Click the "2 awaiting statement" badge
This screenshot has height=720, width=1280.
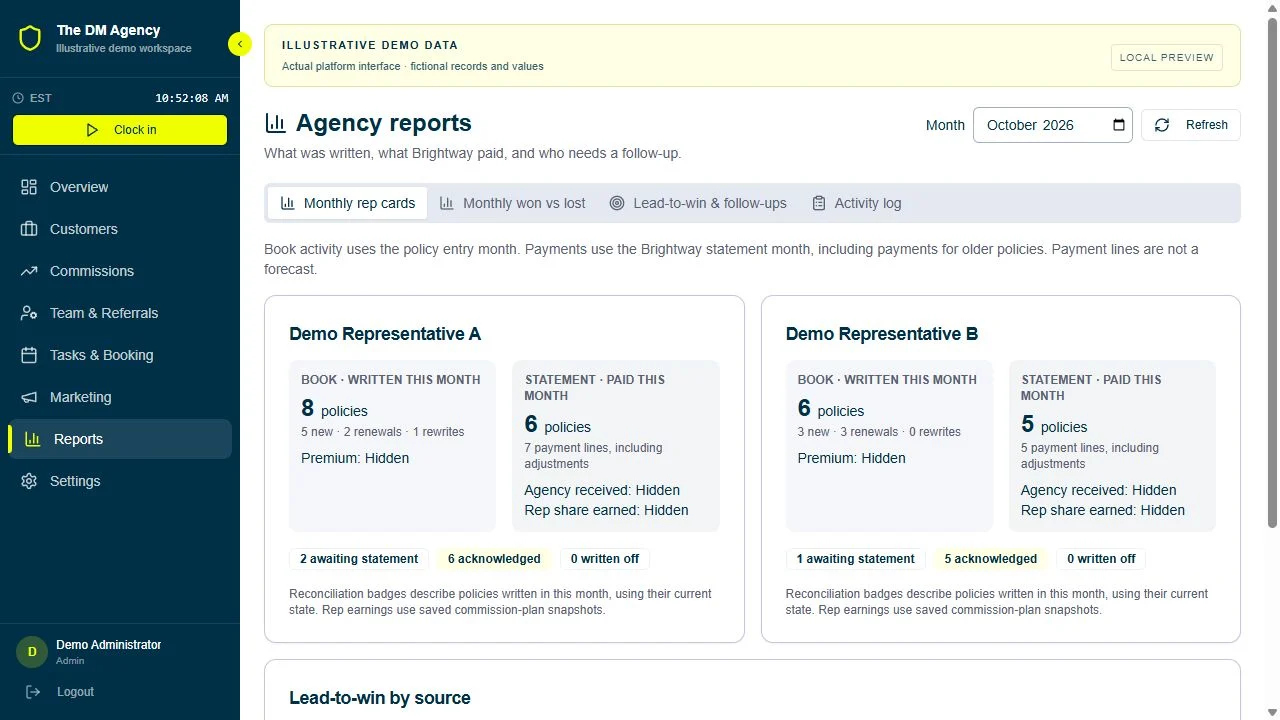[x=359, y=559]
